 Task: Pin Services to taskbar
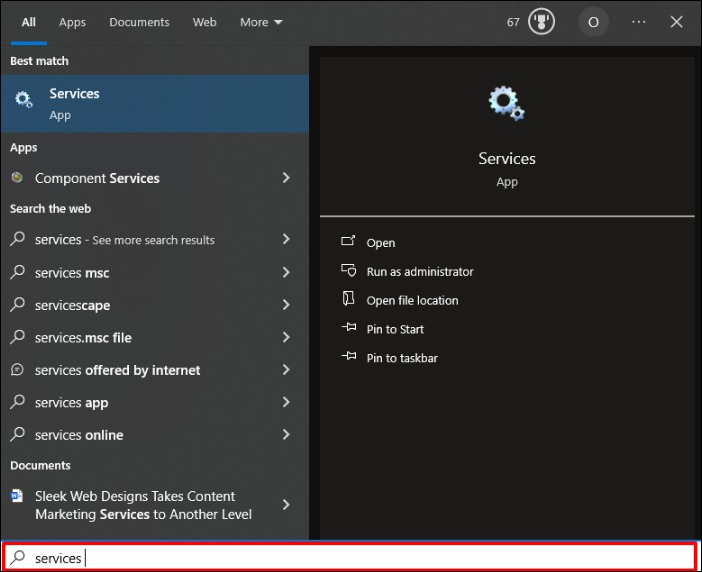pyautogui.click(x=402, y=358)
